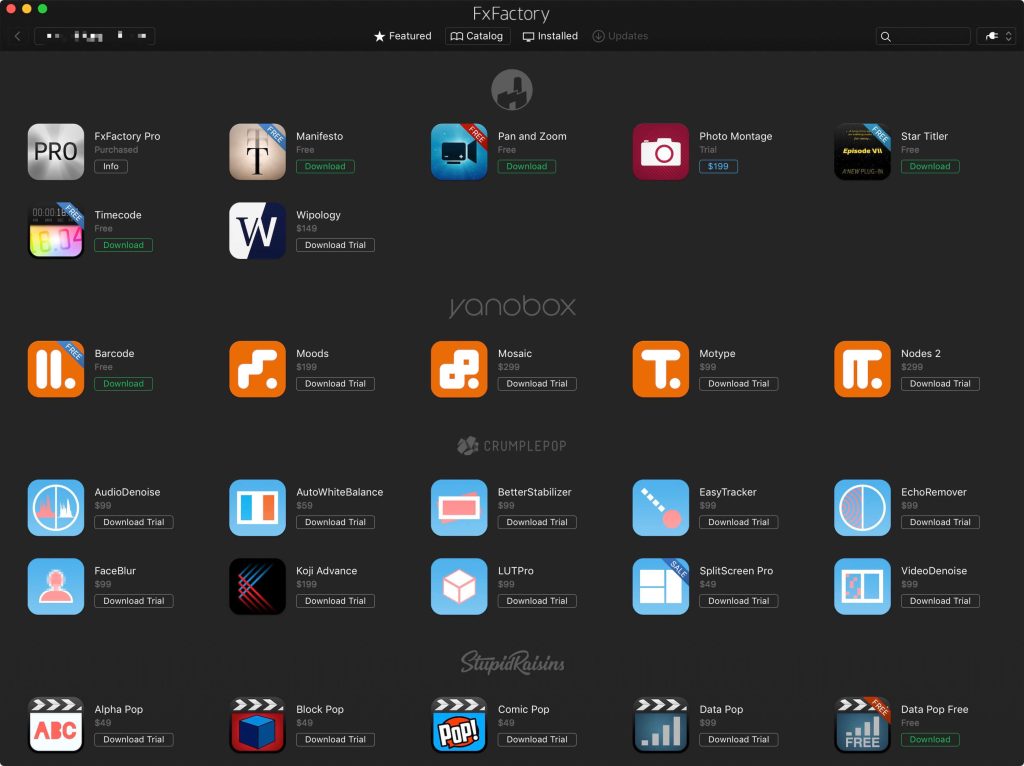
Task: Click the search field
Action: 922,35
